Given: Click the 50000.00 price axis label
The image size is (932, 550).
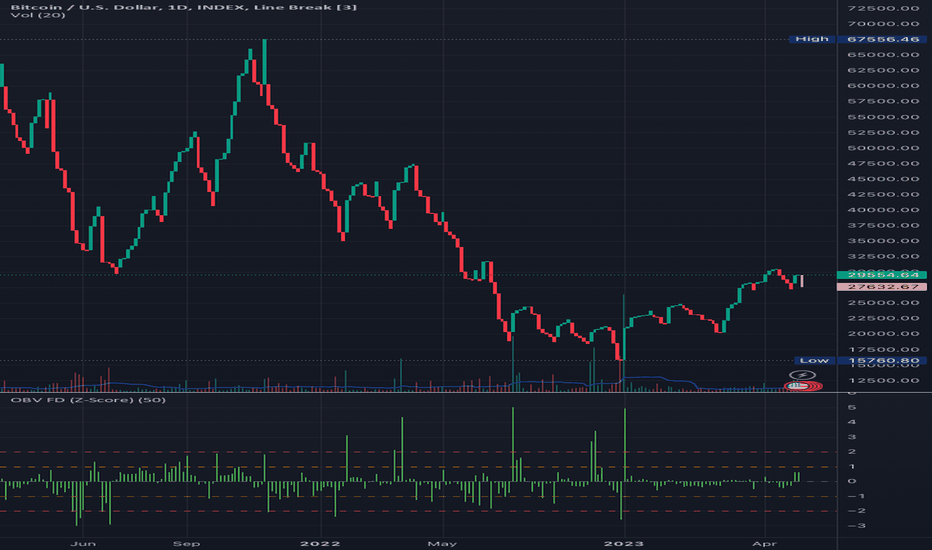Looking at the screenshot, I should (883, 148).
